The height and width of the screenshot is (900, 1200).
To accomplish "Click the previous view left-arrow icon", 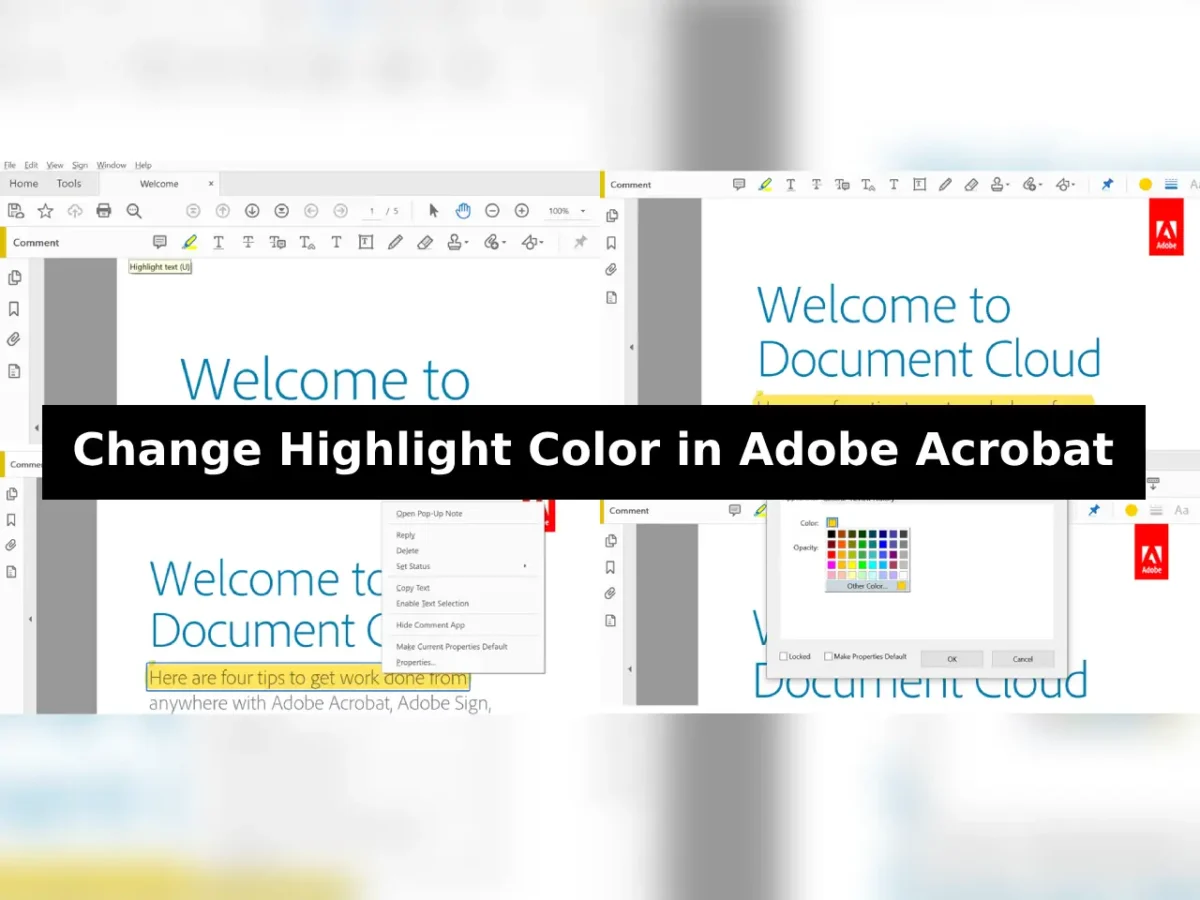I will tap(311, 210).
